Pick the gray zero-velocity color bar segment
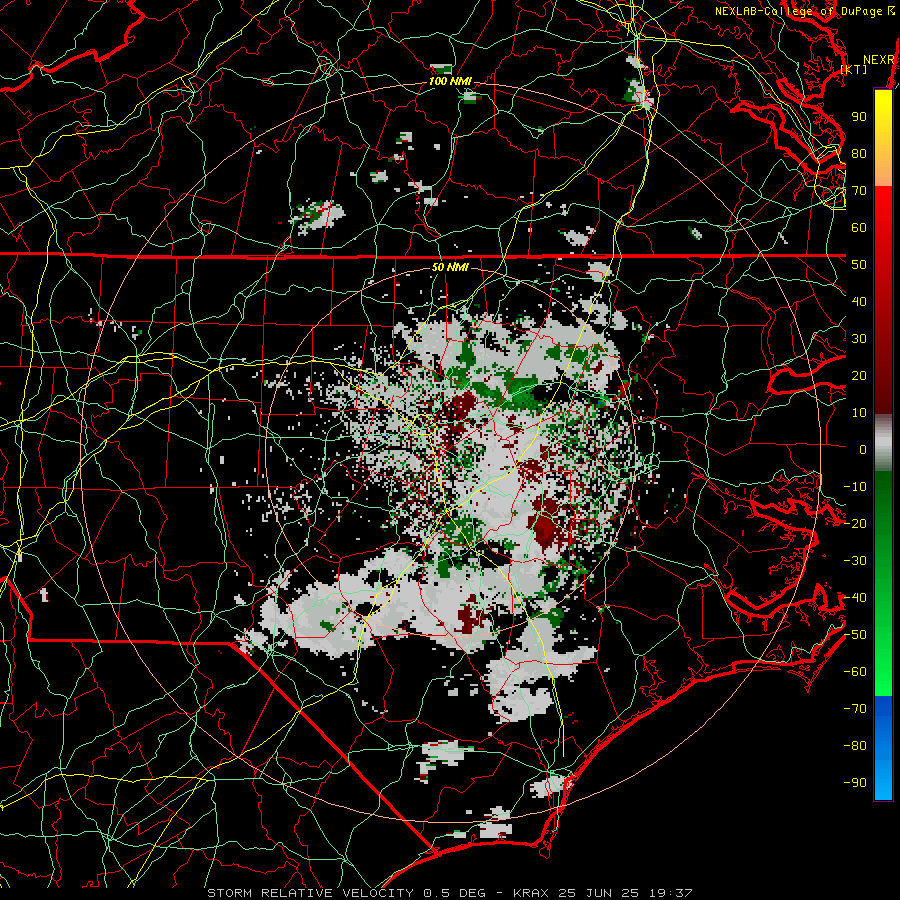The image size is (900, 900). coord(883,443)
